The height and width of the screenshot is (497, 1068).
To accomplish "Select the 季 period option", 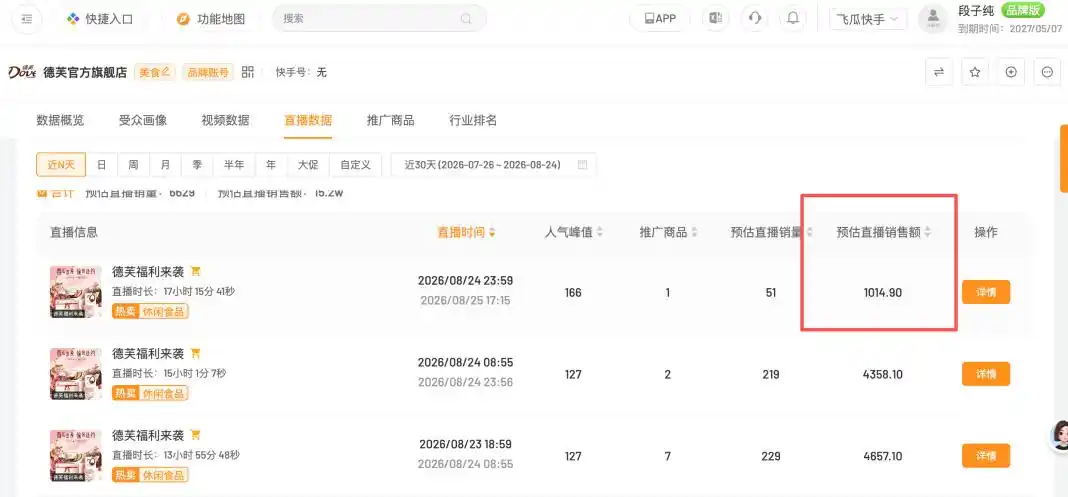I will [x=198, y=165].
